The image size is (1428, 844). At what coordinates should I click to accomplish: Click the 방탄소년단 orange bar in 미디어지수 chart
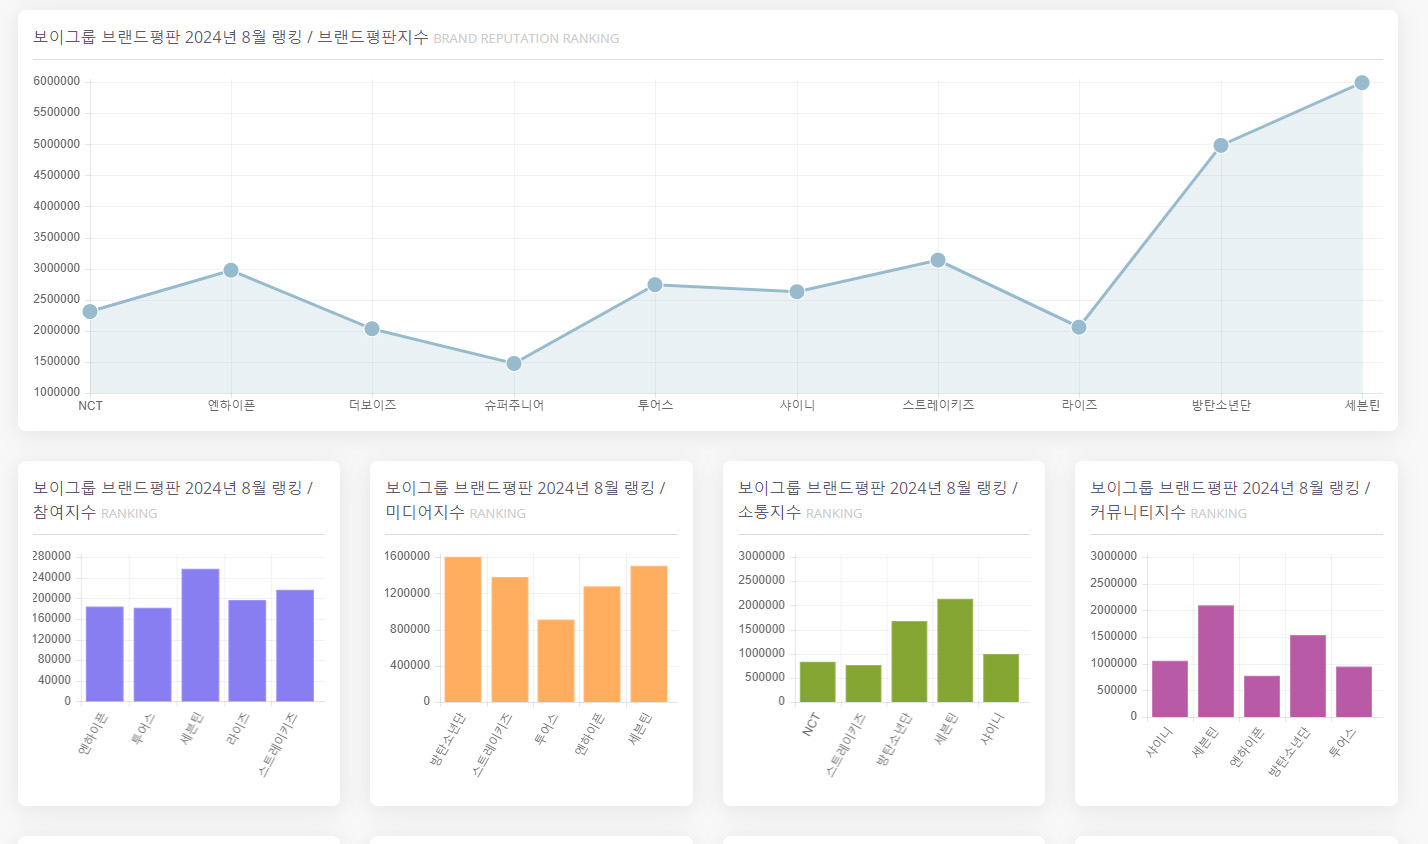[x=463, y=629]
